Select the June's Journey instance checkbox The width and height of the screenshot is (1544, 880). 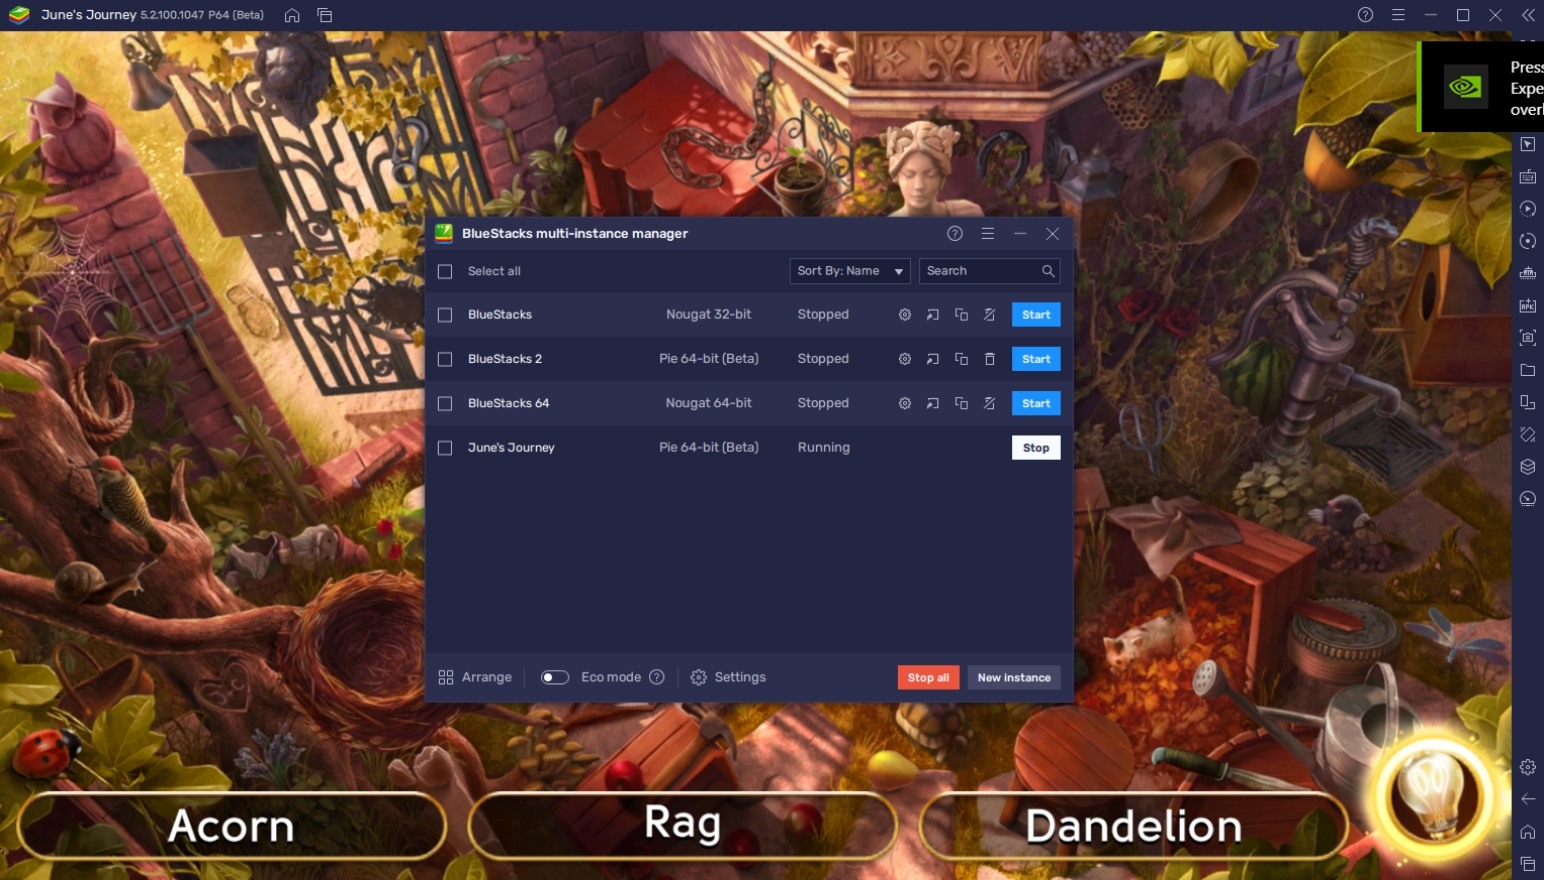[445, 448]
